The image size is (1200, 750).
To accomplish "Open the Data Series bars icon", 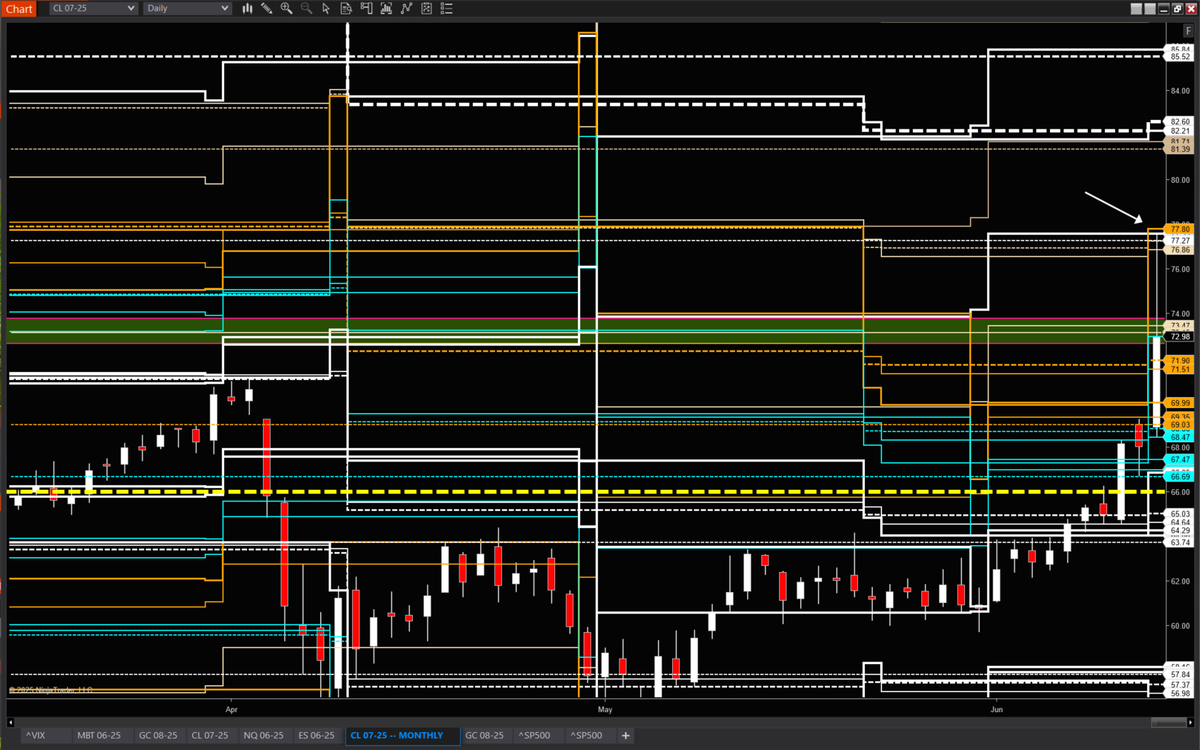I will click(247, 8).
